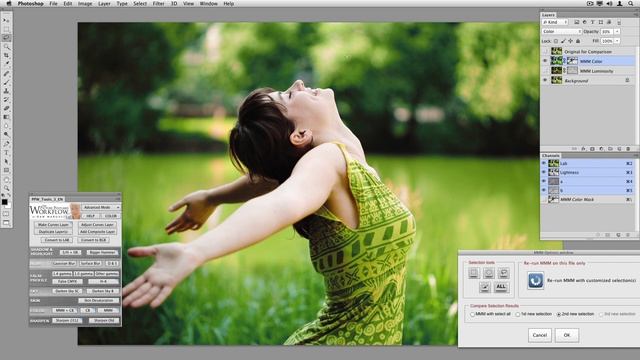The image size is (640, 360).
Task: Click the type layer filter icon
Action: click(593, 22)
